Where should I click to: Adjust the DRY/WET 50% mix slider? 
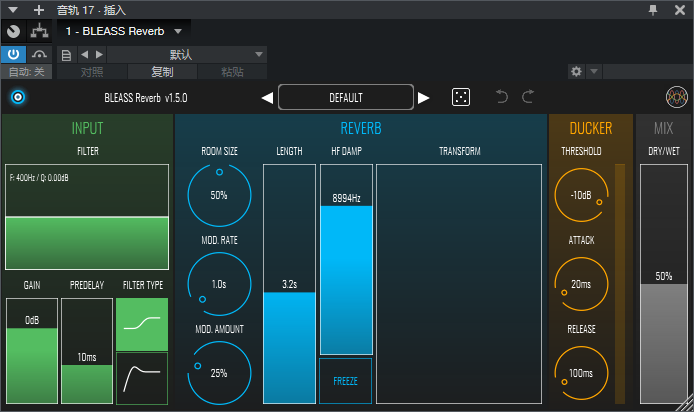pos(664,284)
